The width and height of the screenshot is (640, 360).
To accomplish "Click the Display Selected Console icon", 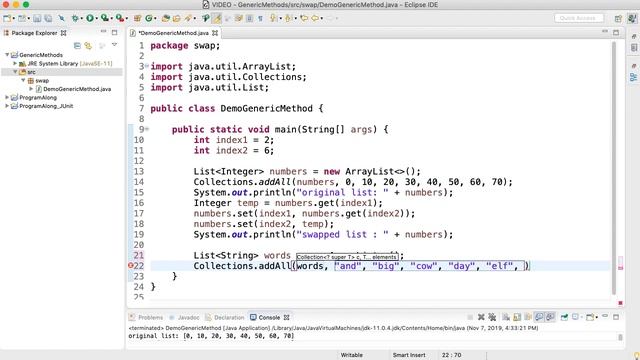I will (x=576, y=317).
